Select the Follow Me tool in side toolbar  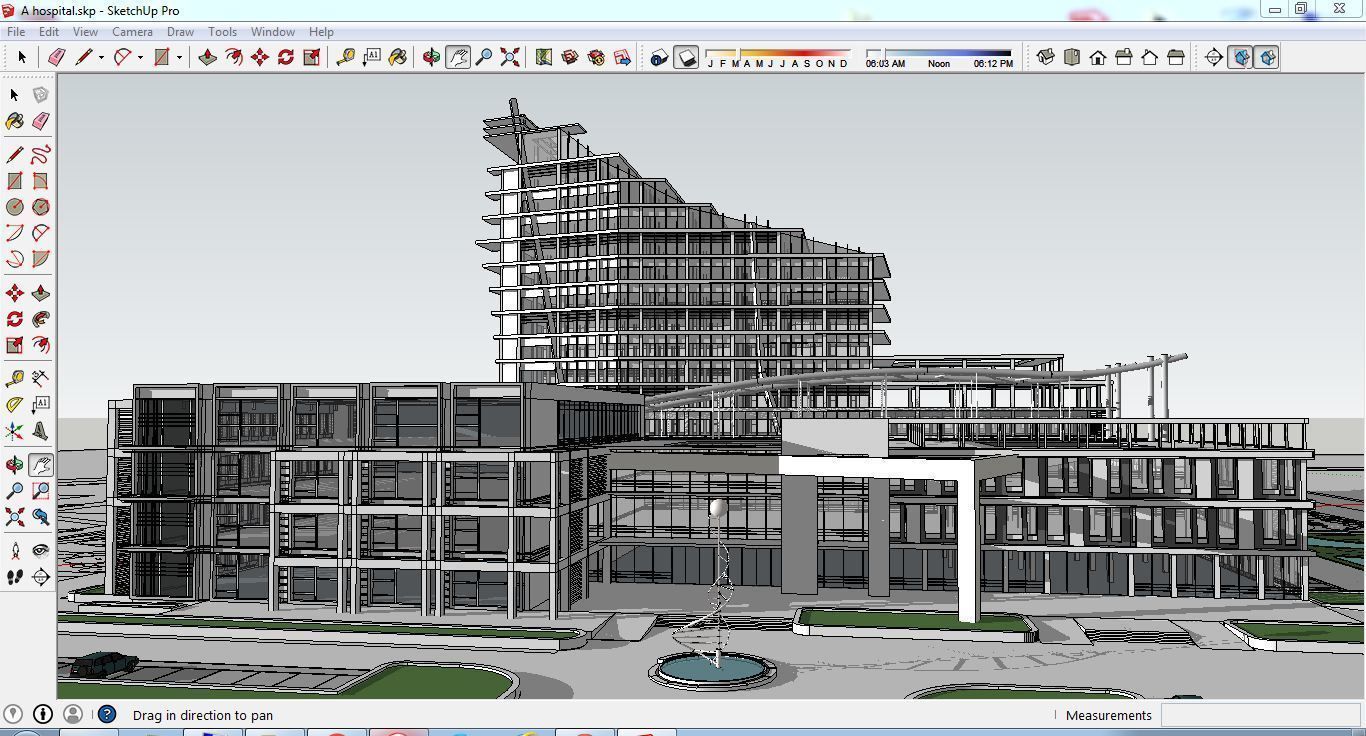click(41, 319)
